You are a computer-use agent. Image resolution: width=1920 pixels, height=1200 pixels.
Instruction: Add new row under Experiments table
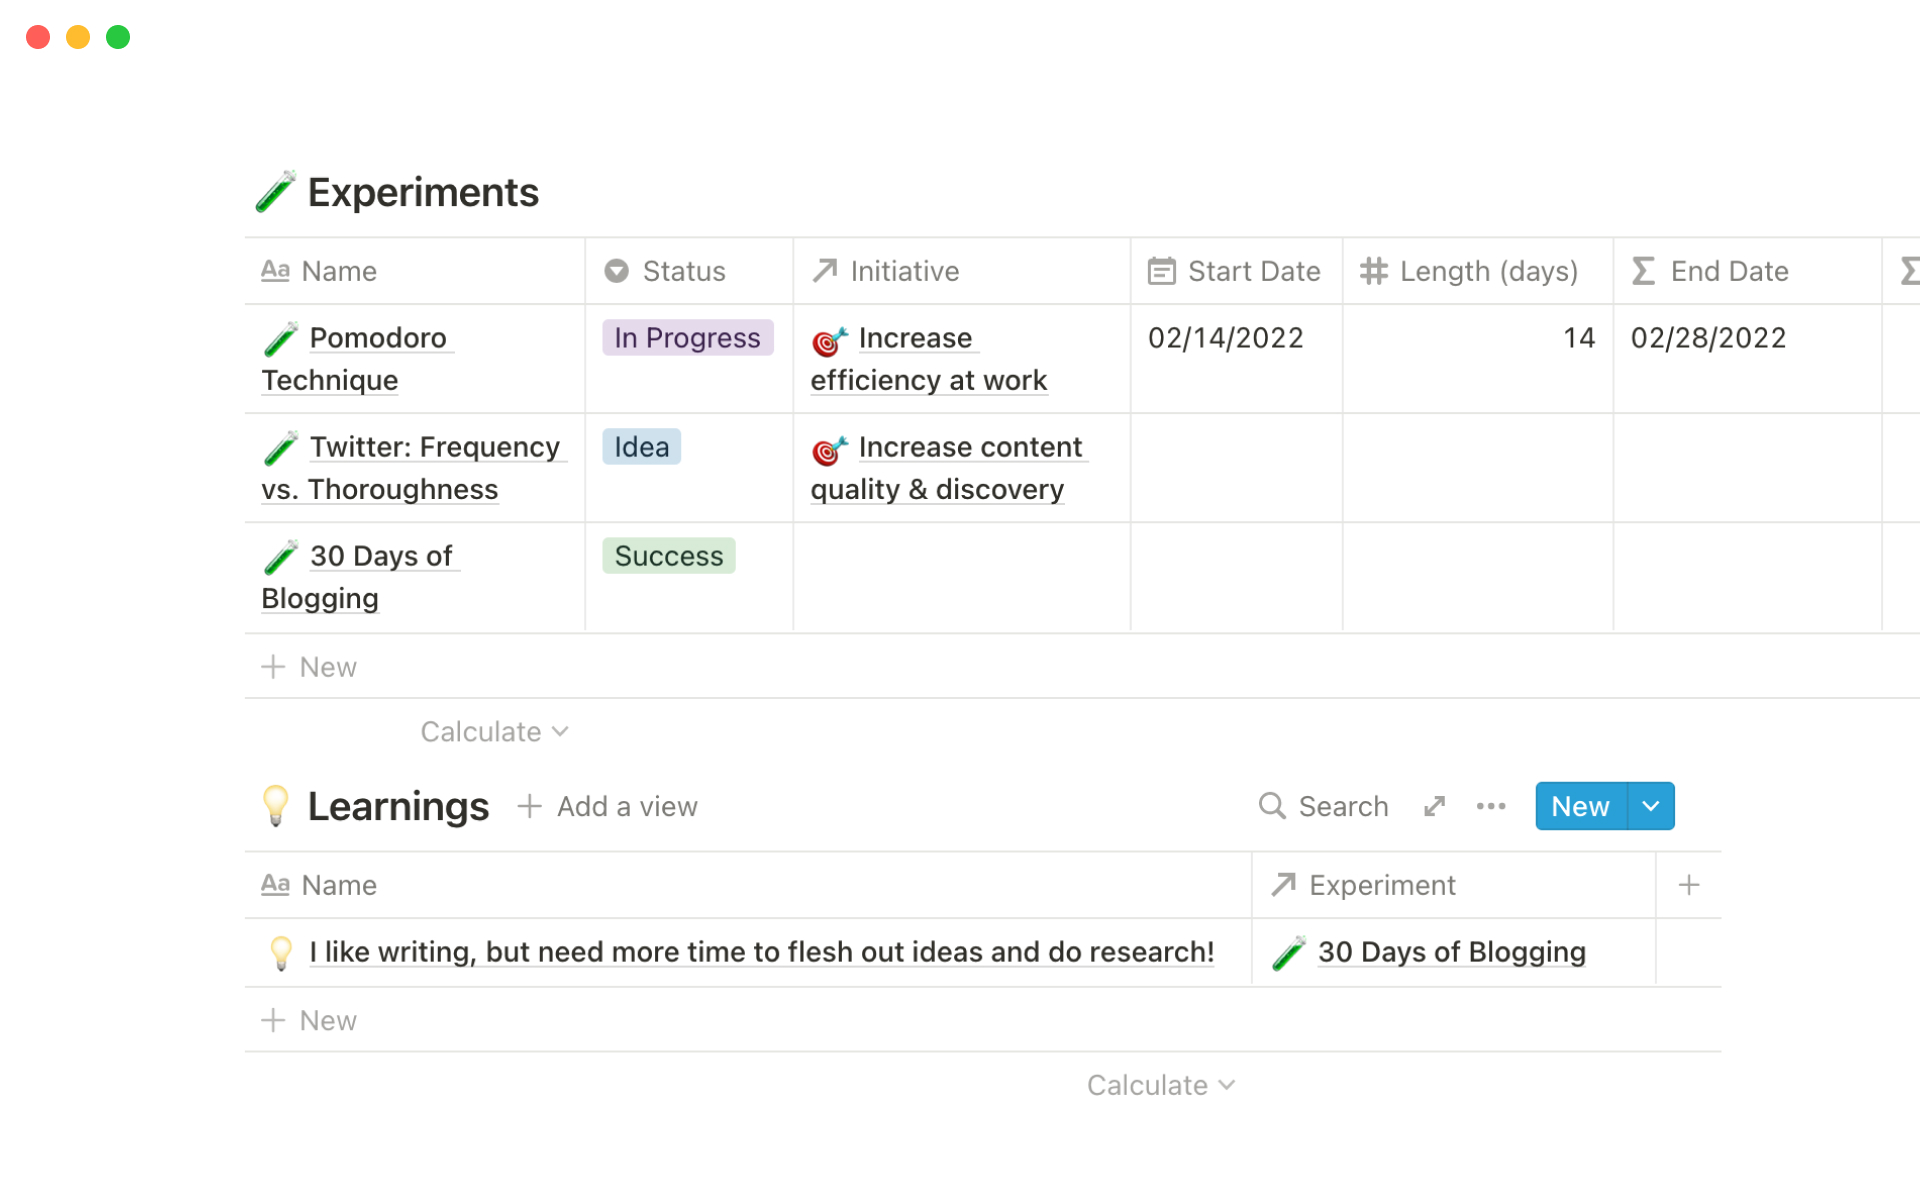click(310, 667)
